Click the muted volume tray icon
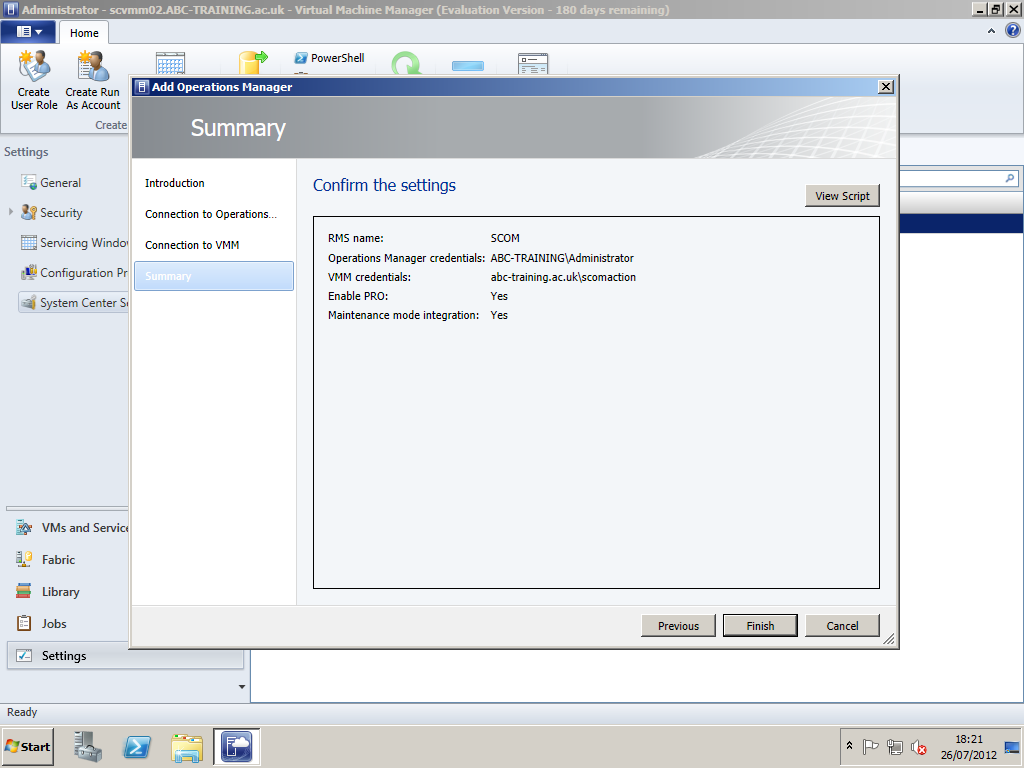 [919, 746]
